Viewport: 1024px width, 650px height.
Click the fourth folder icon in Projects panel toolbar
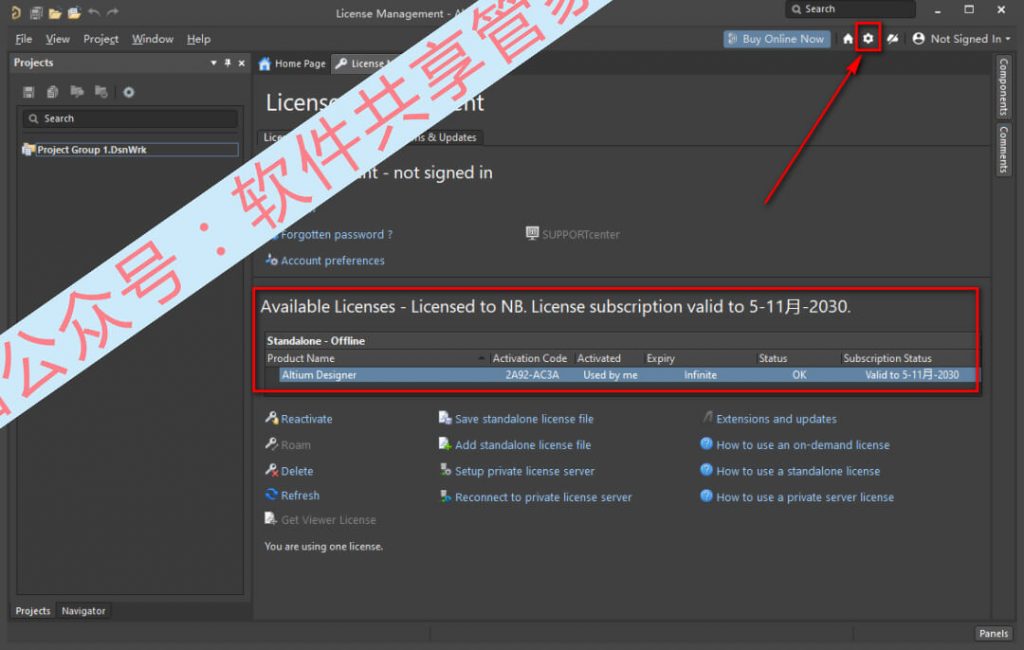point(101,92)
